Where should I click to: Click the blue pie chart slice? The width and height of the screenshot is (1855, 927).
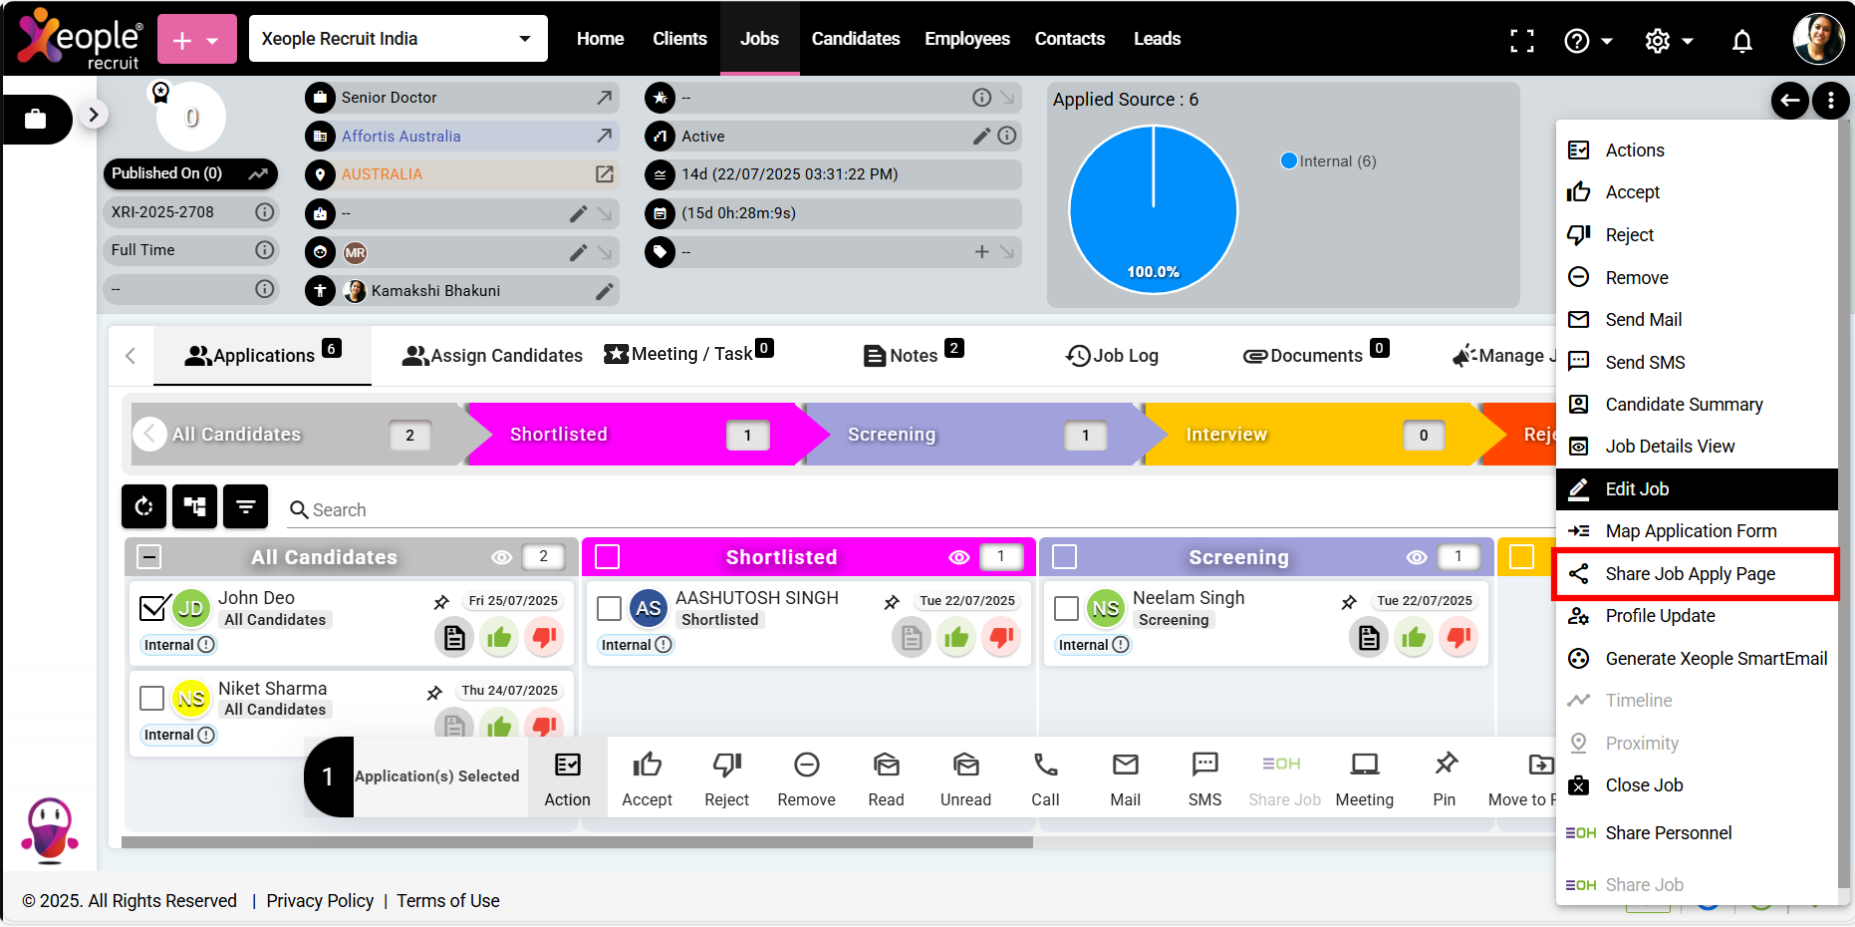[1153, 210]
